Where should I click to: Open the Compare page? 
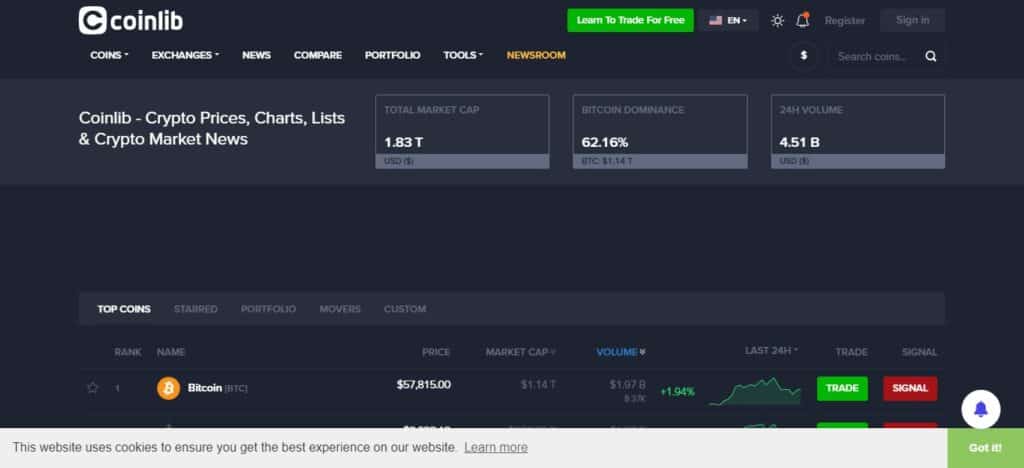(x=318, y=55)
